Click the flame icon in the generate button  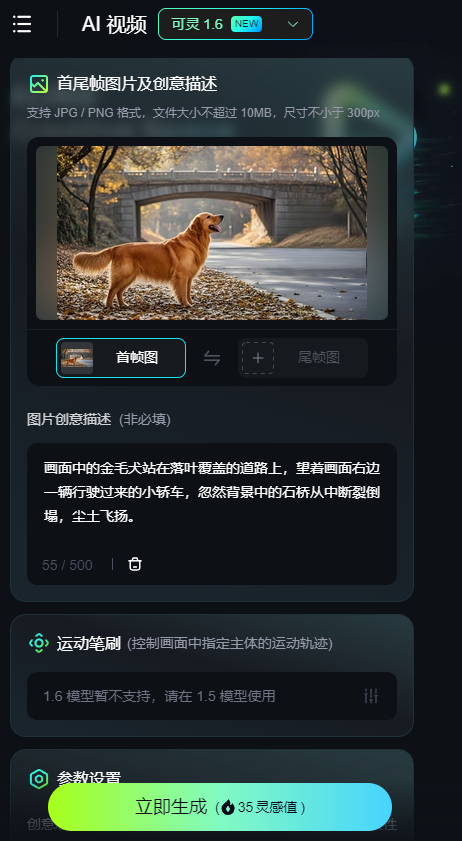coord(228,807)
